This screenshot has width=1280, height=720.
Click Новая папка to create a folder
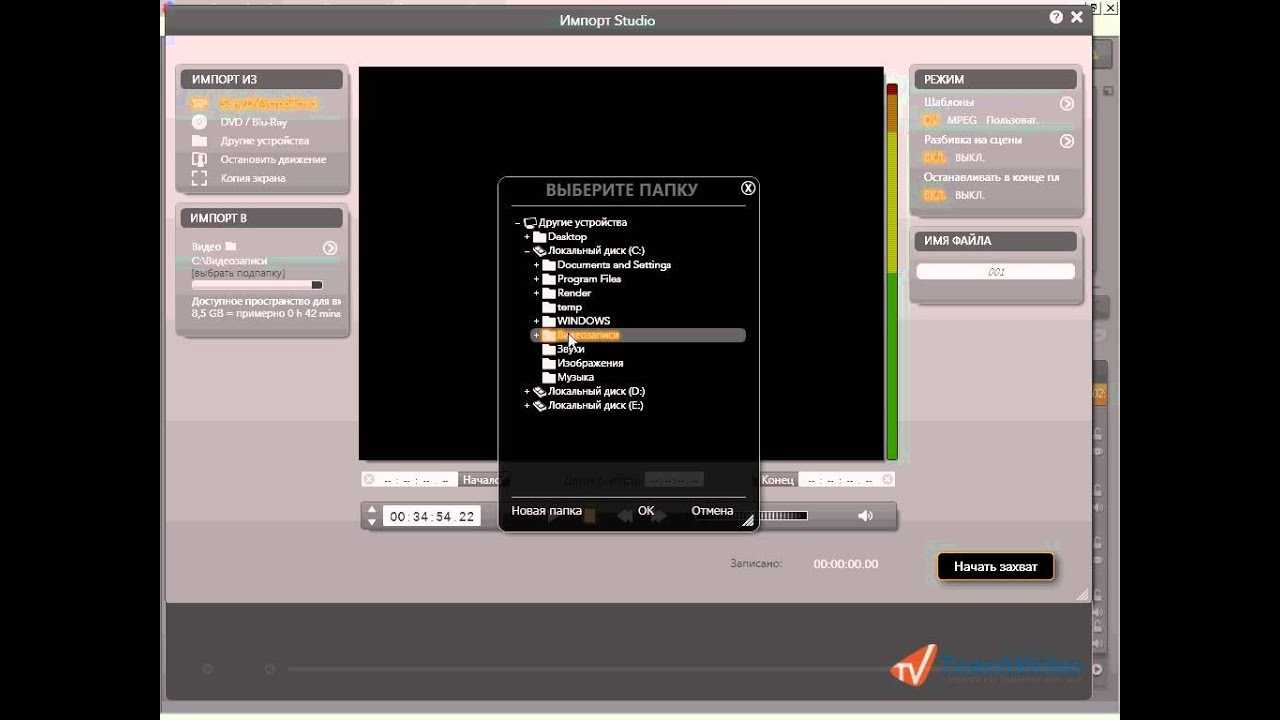click(x=546, y=511)
